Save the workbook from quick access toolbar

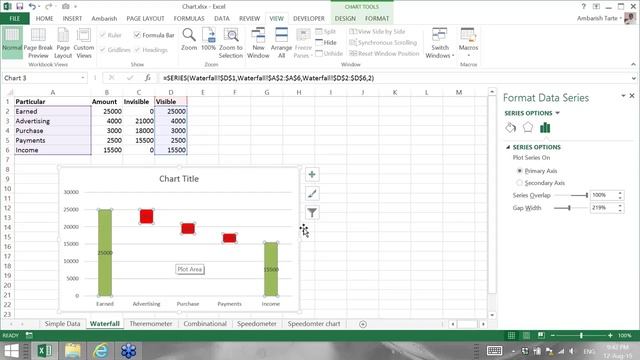20,7
